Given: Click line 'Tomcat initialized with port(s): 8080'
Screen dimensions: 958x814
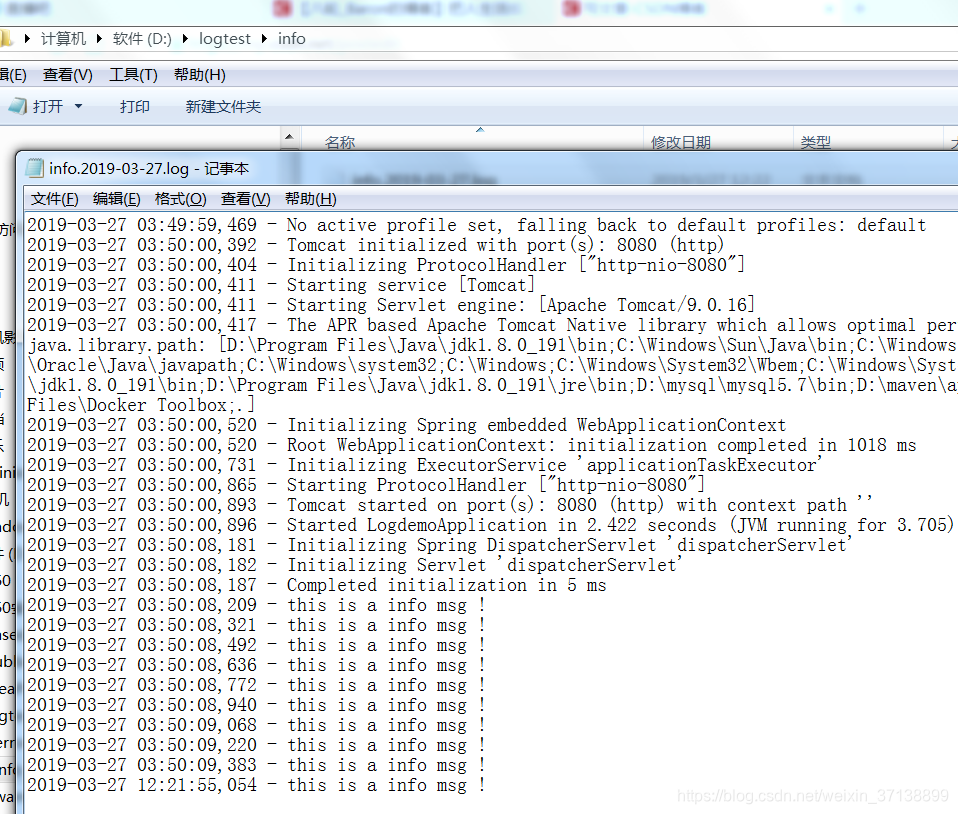Looking at the screenshot, I should point(376,245).
